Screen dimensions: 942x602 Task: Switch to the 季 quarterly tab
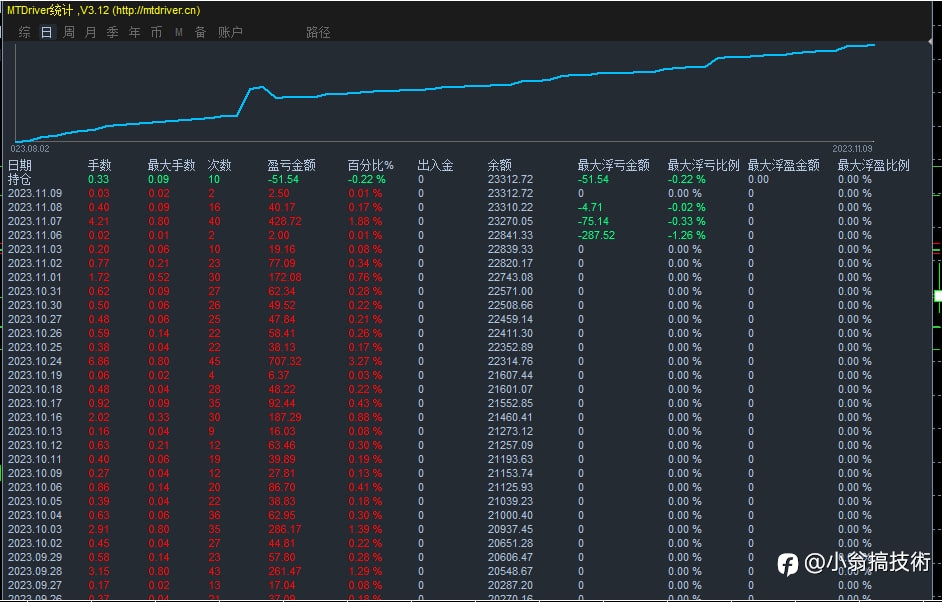[x=112, y=32]
